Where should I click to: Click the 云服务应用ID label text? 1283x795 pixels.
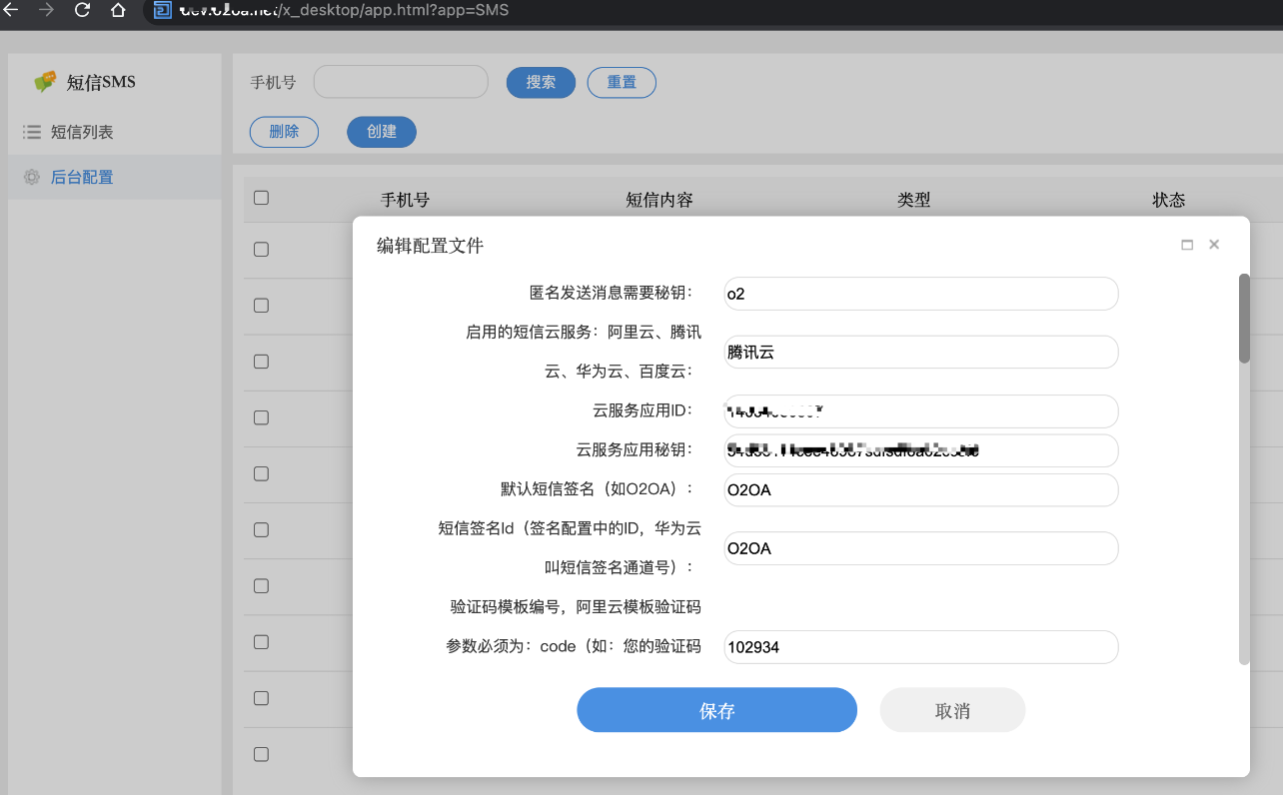point(643,411)
